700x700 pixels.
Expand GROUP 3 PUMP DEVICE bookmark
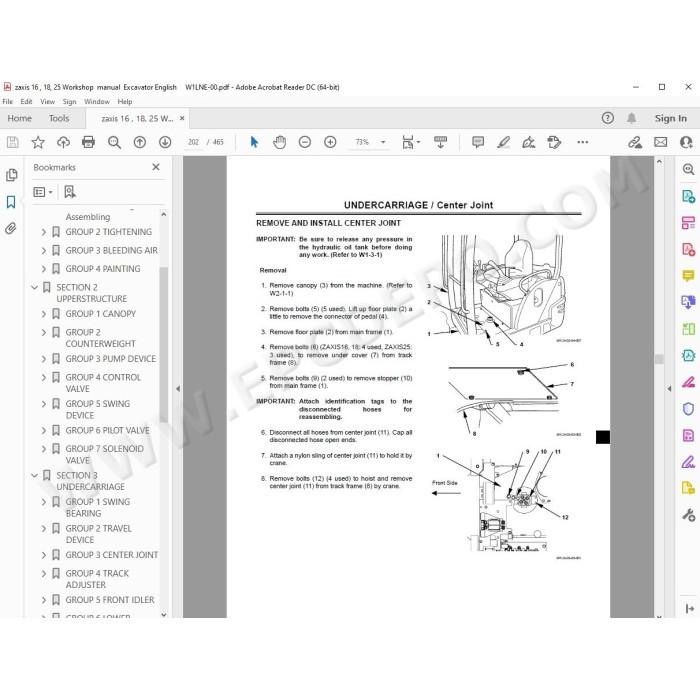coord(44,359)
